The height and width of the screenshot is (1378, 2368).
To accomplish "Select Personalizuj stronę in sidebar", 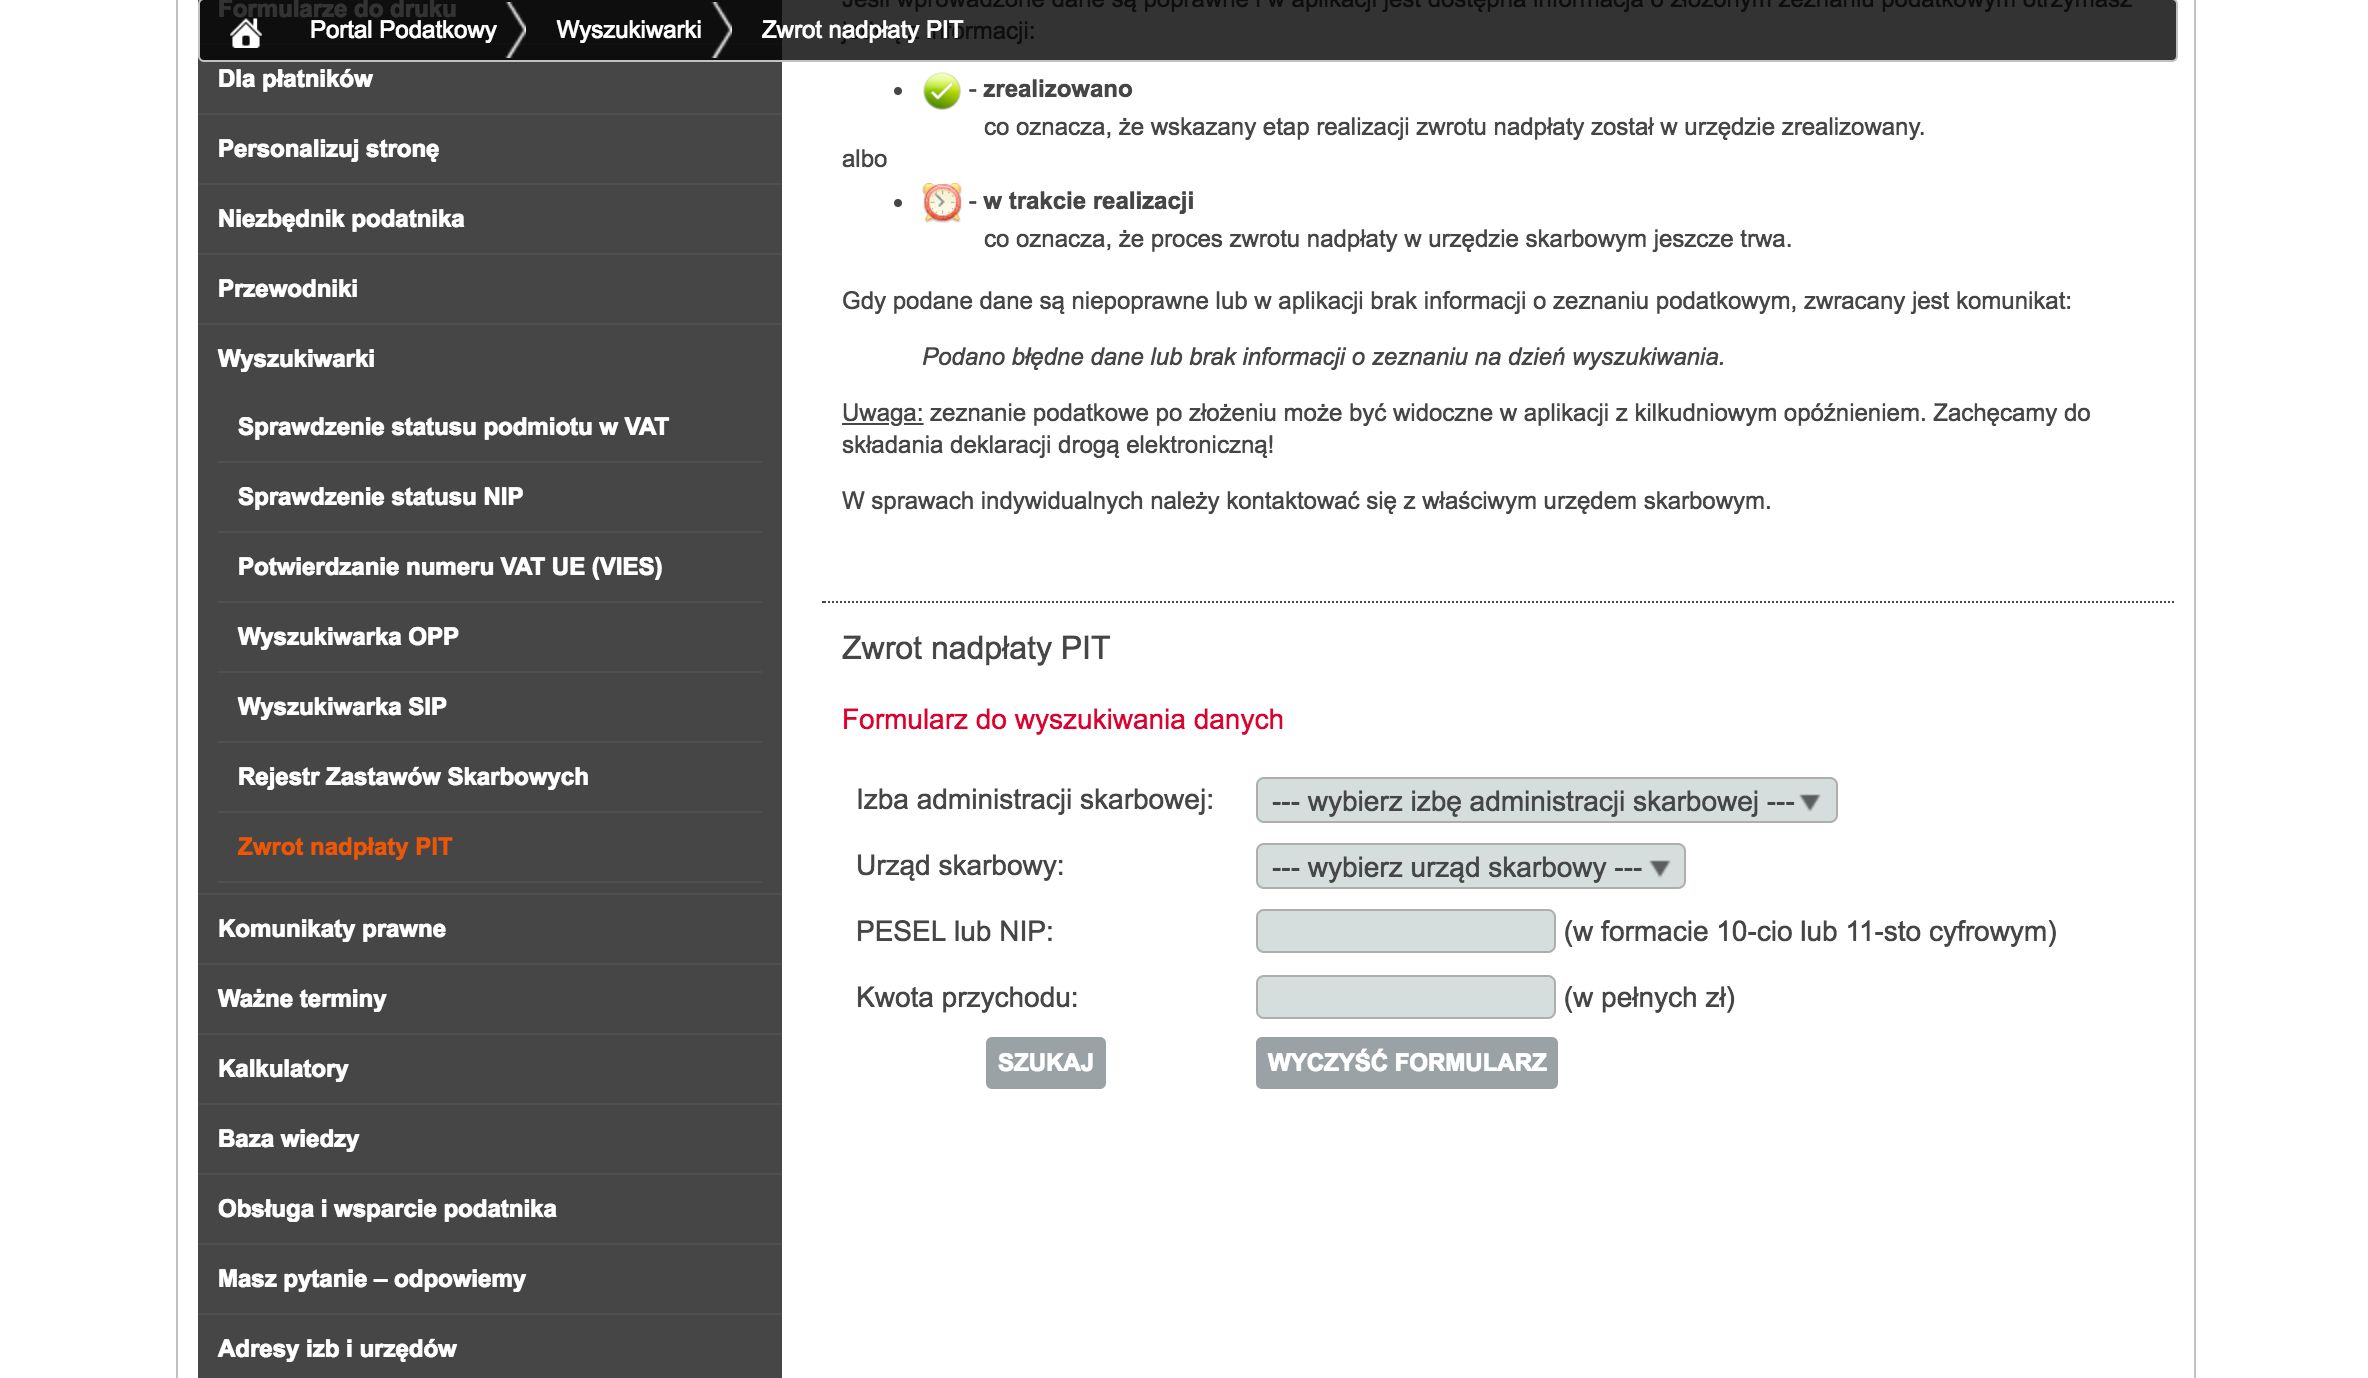I will tap(328, 149).
